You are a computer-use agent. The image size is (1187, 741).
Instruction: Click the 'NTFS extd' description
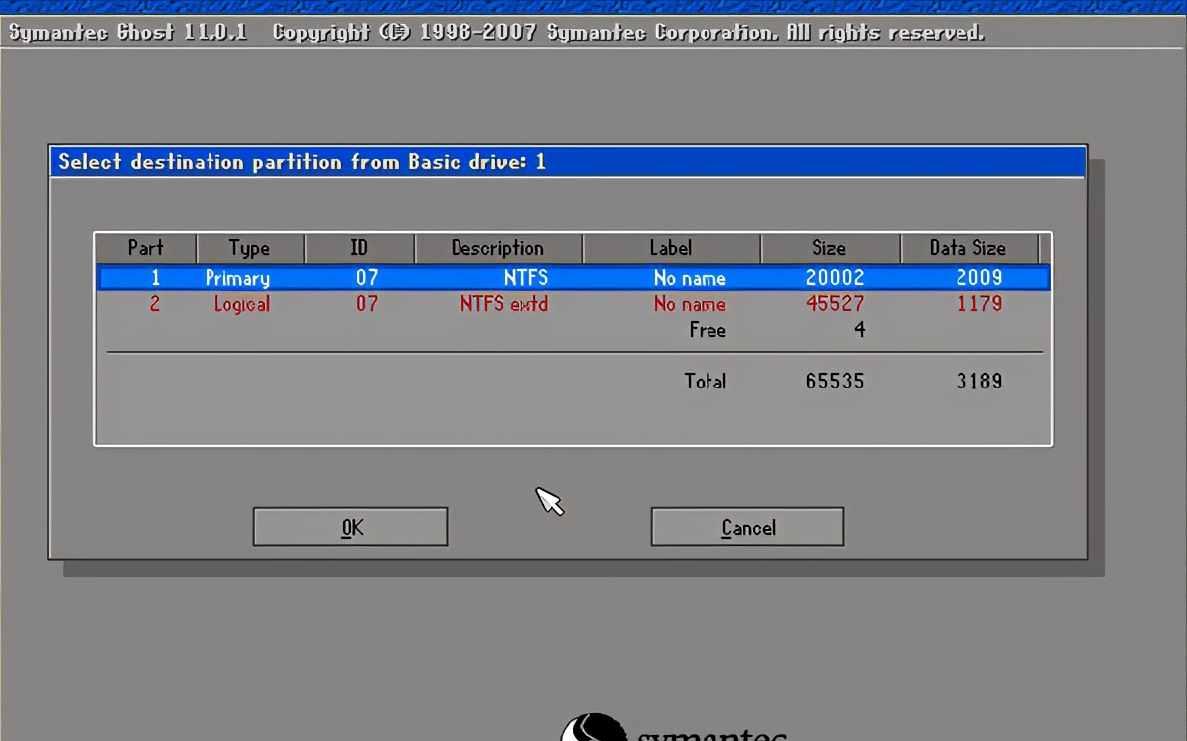coord(504,304)
